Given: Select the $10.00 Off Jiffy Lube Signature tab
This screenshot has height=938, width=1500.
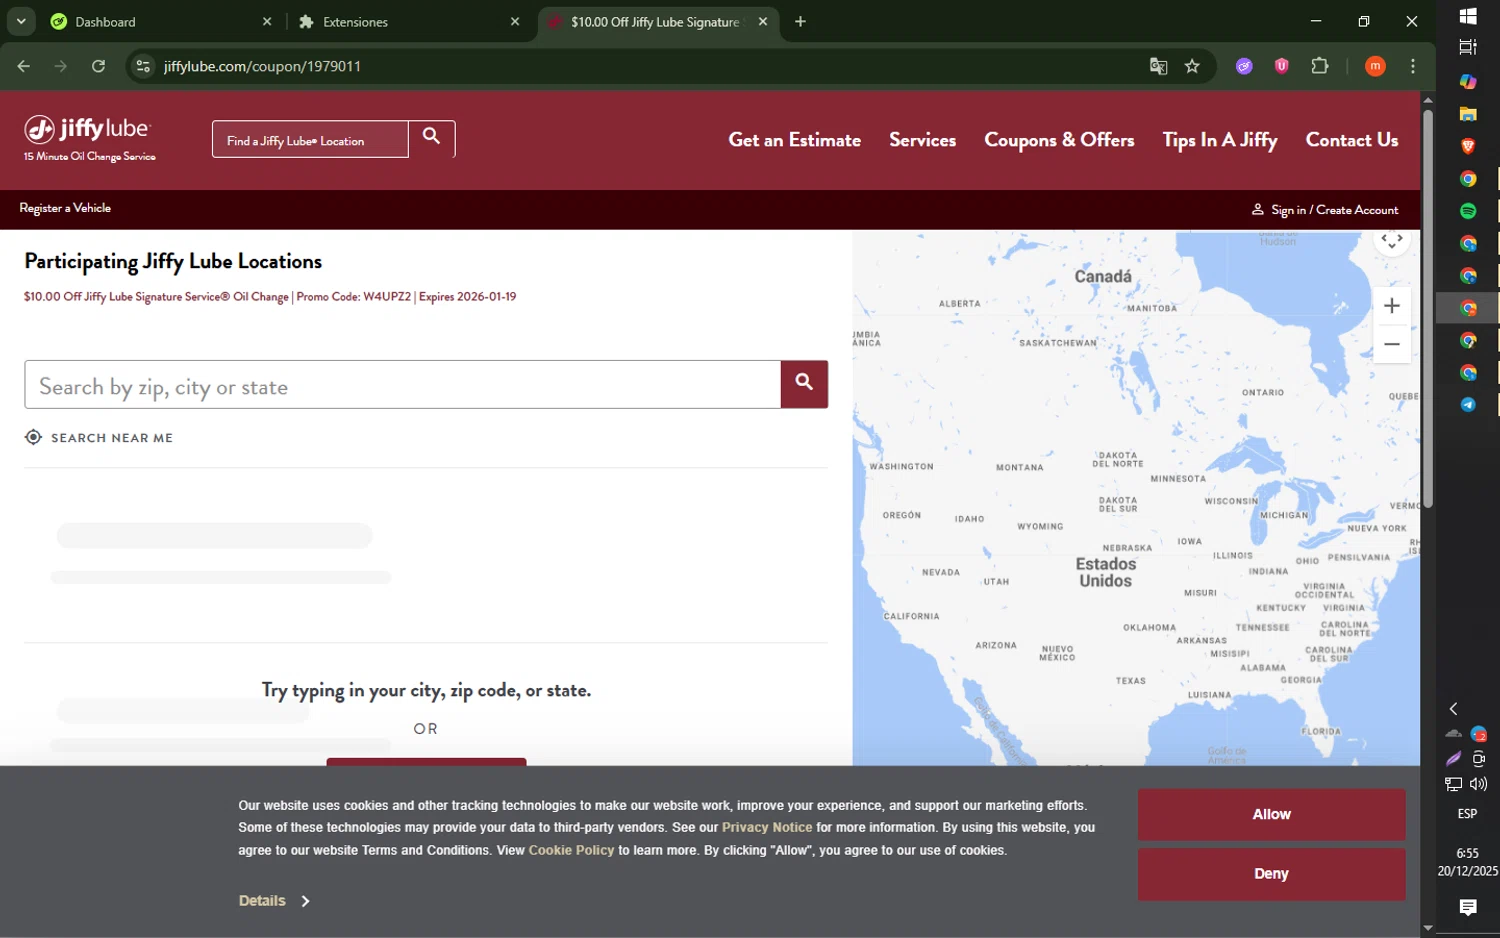Looking at the screenshot, I should (x=657, y=21).
